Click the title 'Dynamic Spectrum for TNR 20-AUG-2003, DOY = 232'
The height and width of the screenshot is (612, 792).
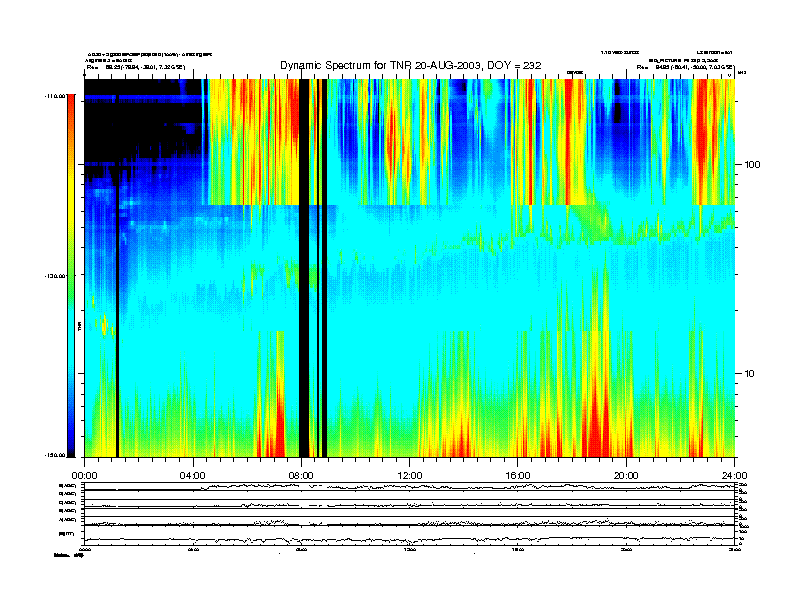click(411, 66)
